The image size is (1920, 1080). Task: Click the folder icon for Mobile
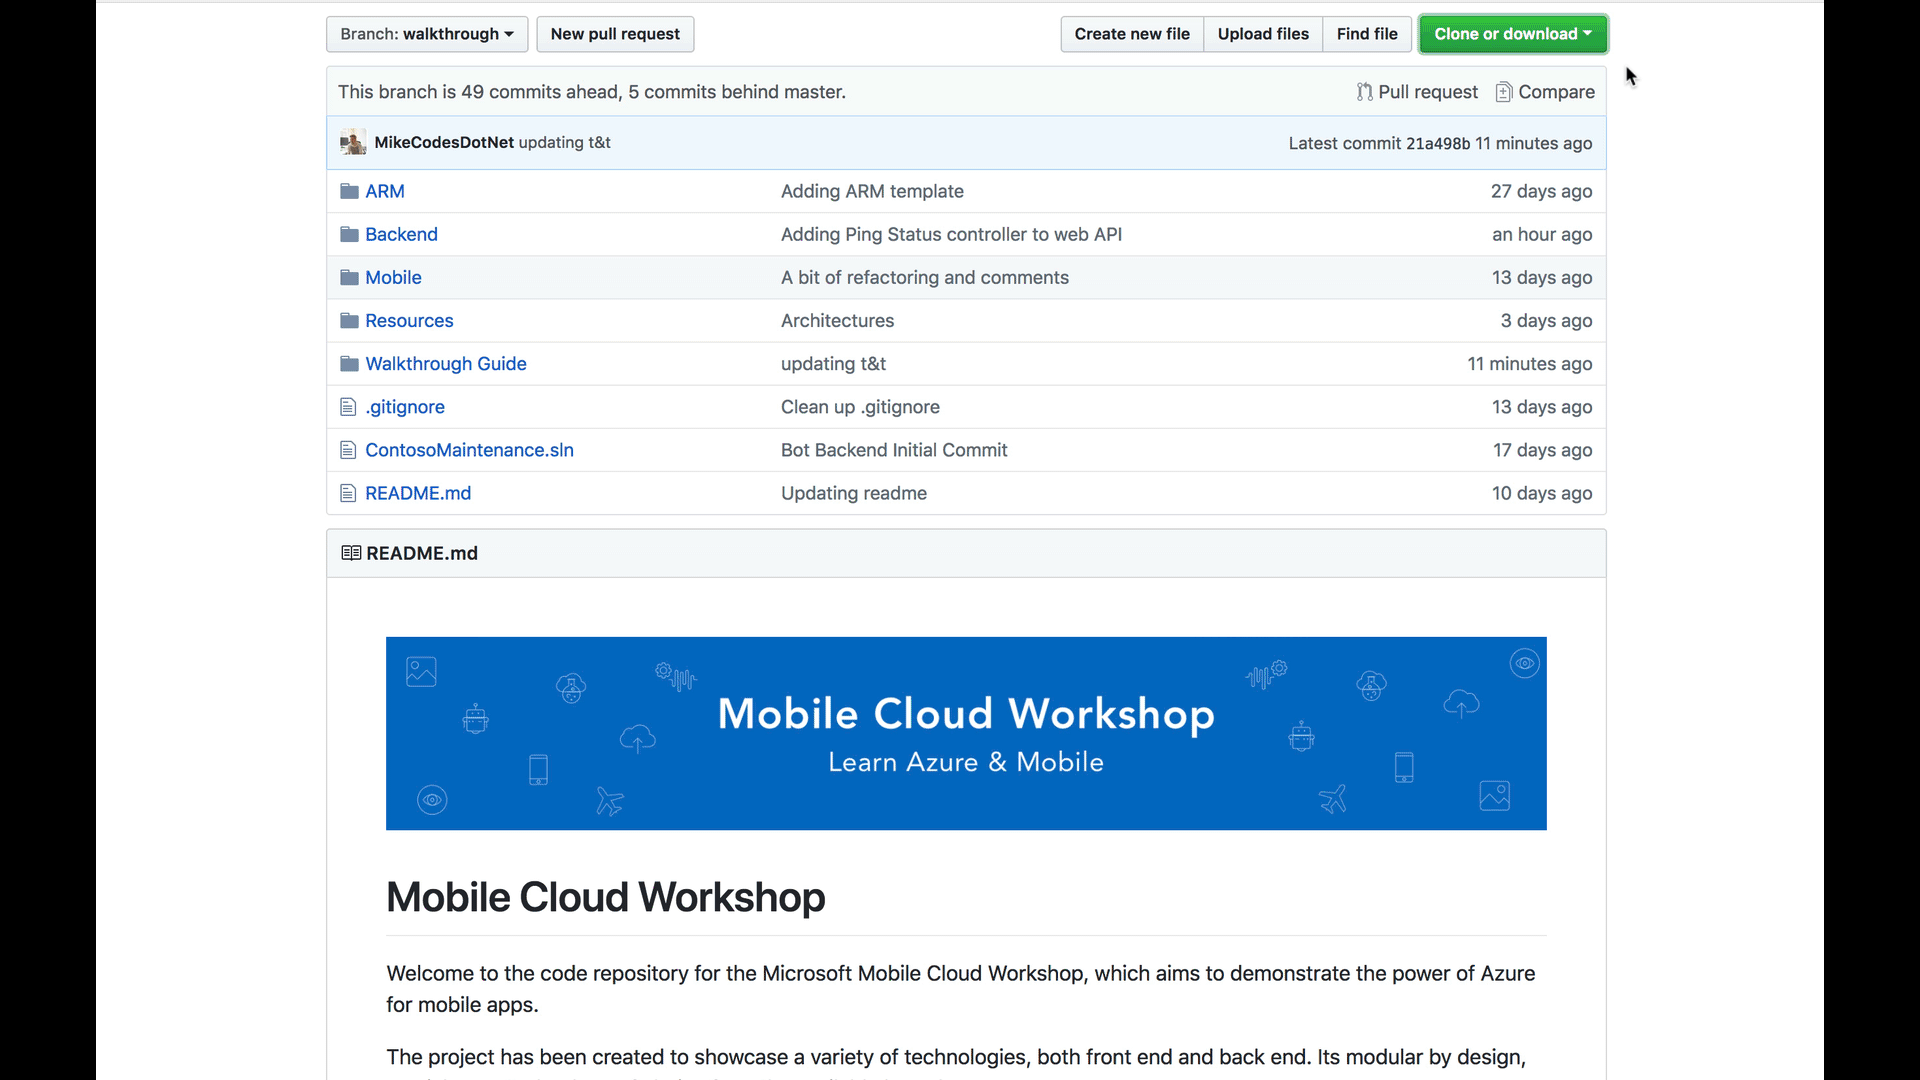pyautogui.click(x=347, y=277)
